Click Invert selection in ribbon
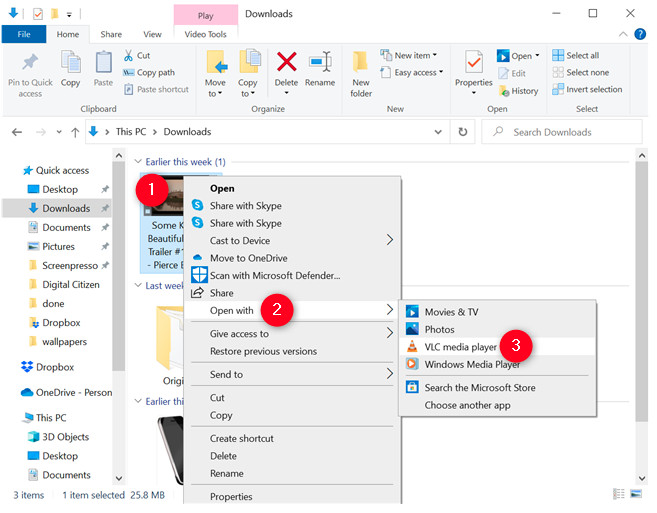This screenshot has height=513, width=657. click(x=587, y=89)
